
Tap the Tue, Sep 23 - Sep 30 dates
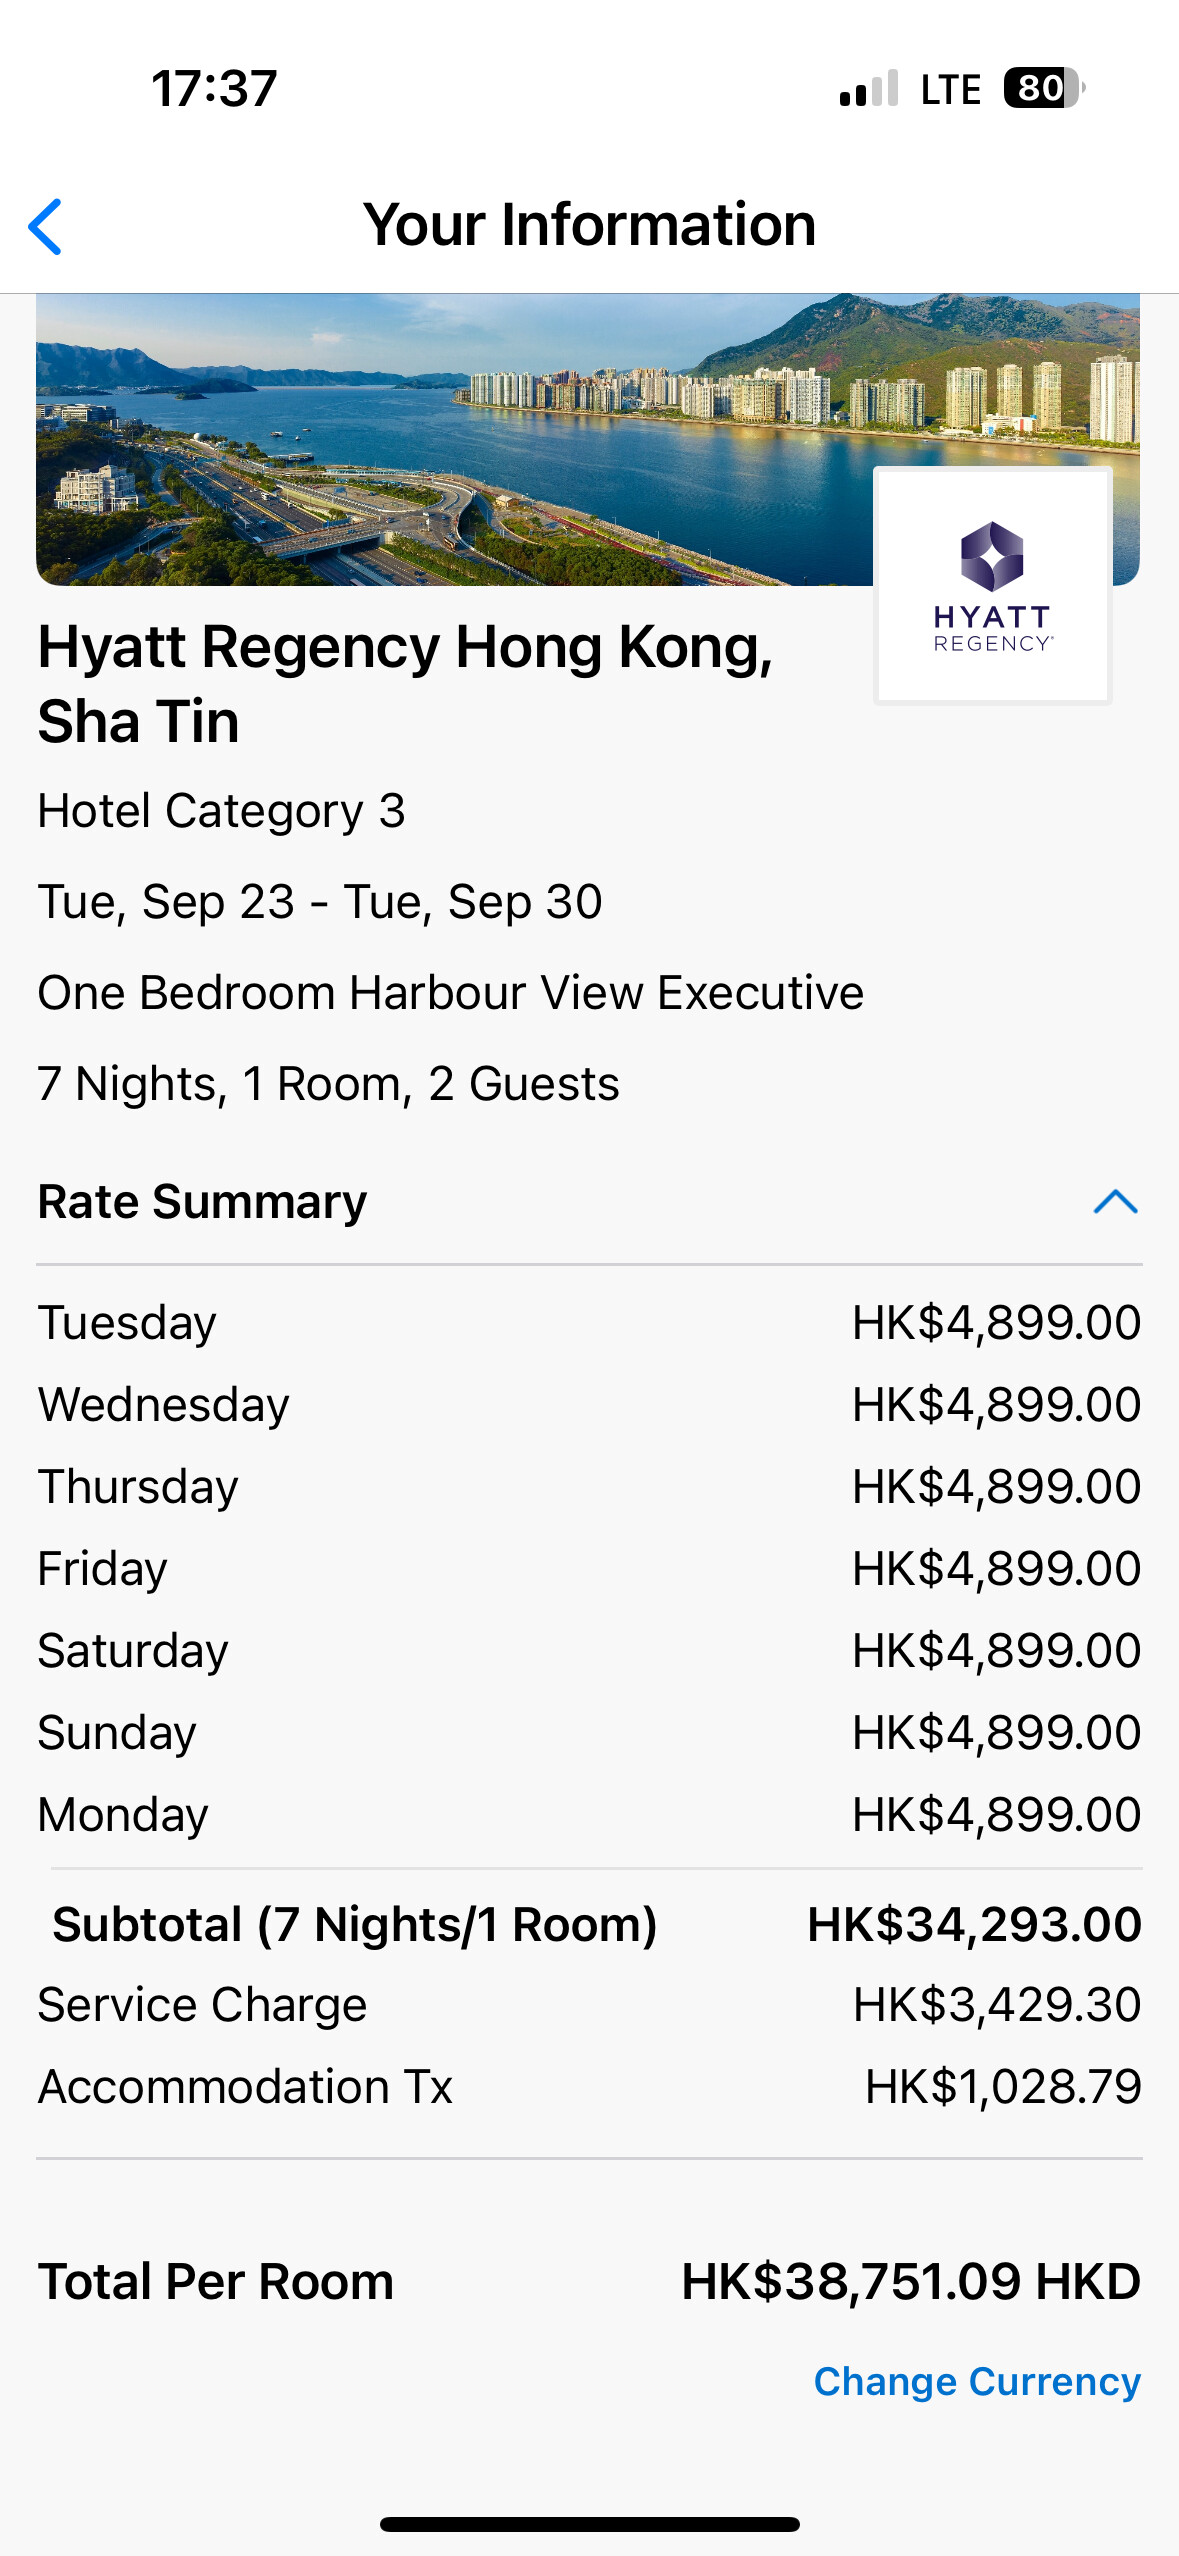[x=320, y=902]
